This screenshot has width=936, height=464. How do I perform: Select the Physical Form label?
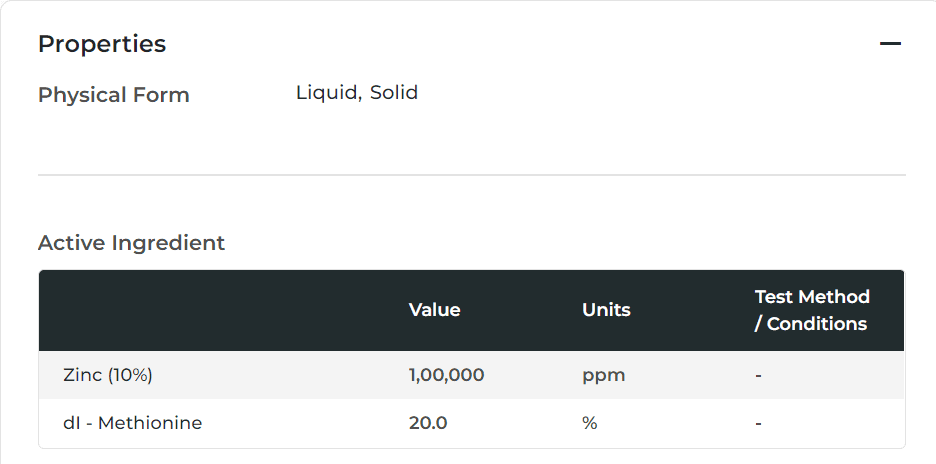coord(113,95)
